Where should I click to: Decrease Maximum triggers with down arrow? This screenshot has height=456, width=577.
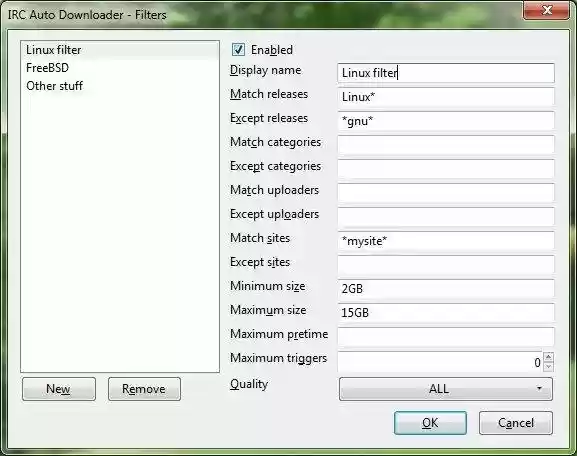[548, 367]
